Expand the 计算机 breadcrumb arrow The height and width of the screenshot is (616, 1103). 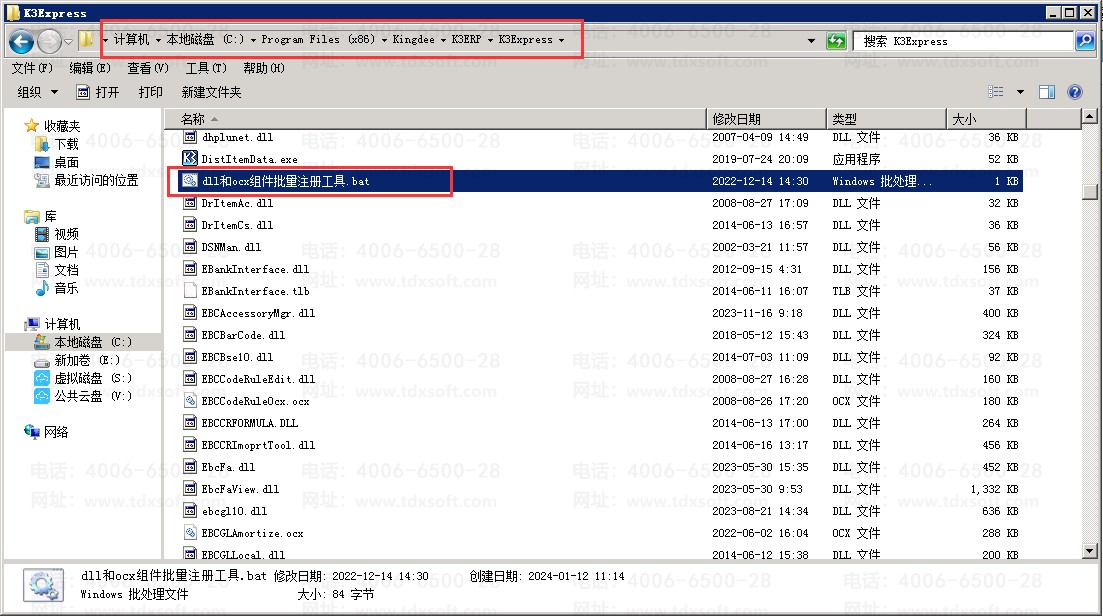pyautogui.click(x=158, y=40)
